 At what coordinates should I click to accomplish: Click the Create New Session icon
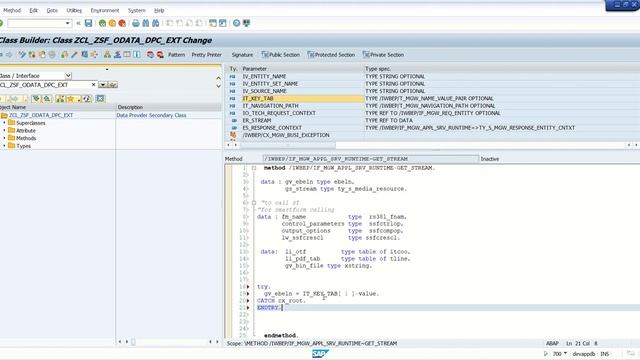(213, 23)
